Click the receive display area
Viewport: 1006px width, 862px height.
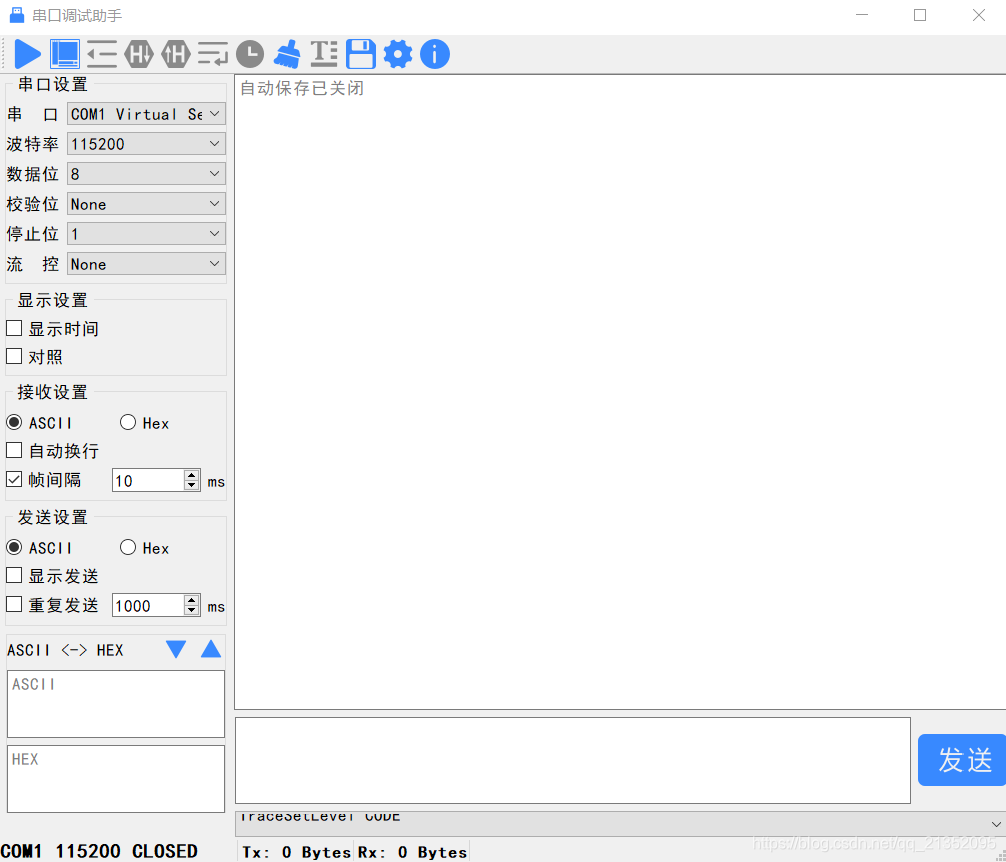pos(620,392)
